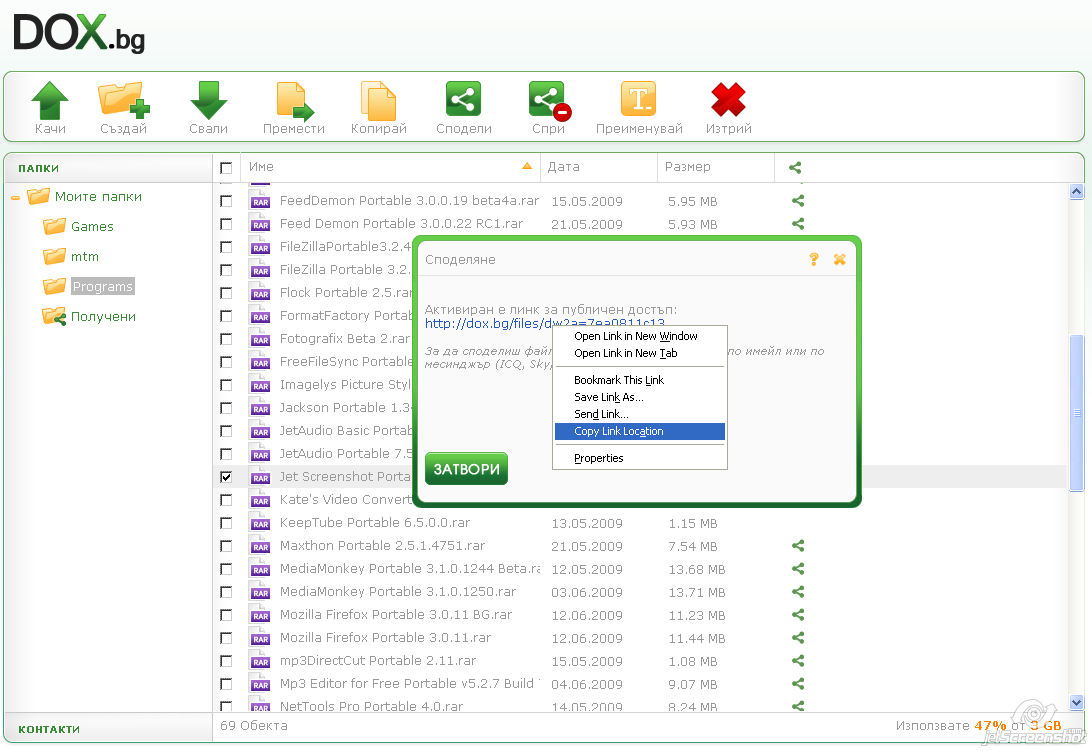Click RAR icon of Flock Portable 2.5.rar

260,293
